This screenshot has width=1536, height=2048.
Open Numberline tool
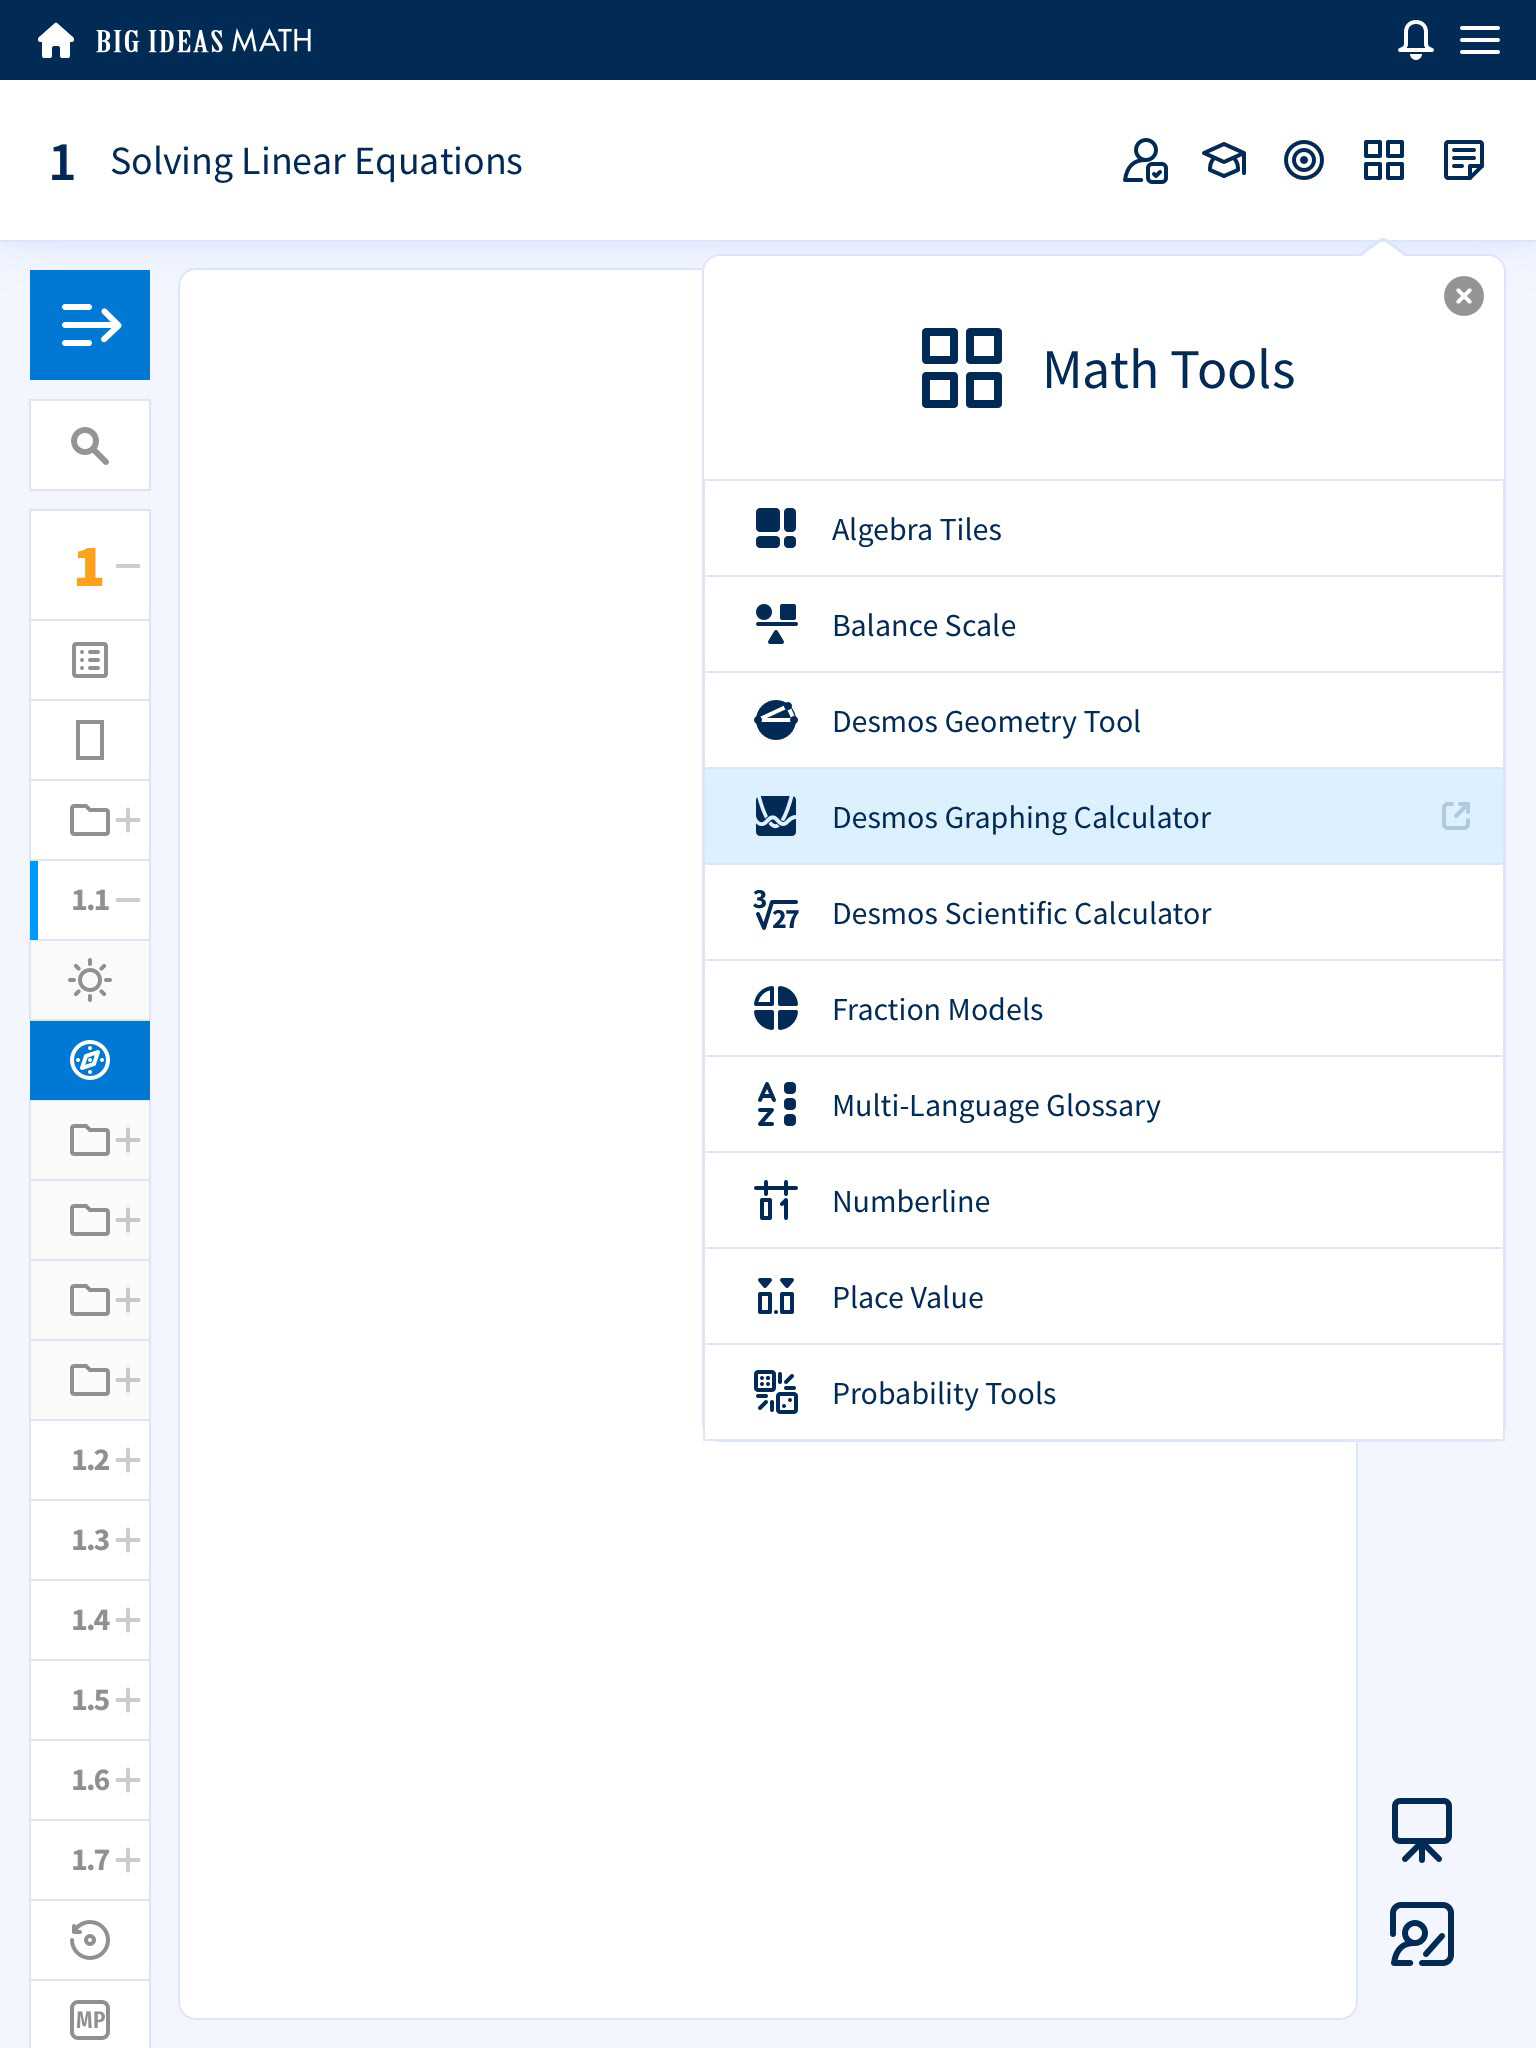[x=1104, y=1201]
